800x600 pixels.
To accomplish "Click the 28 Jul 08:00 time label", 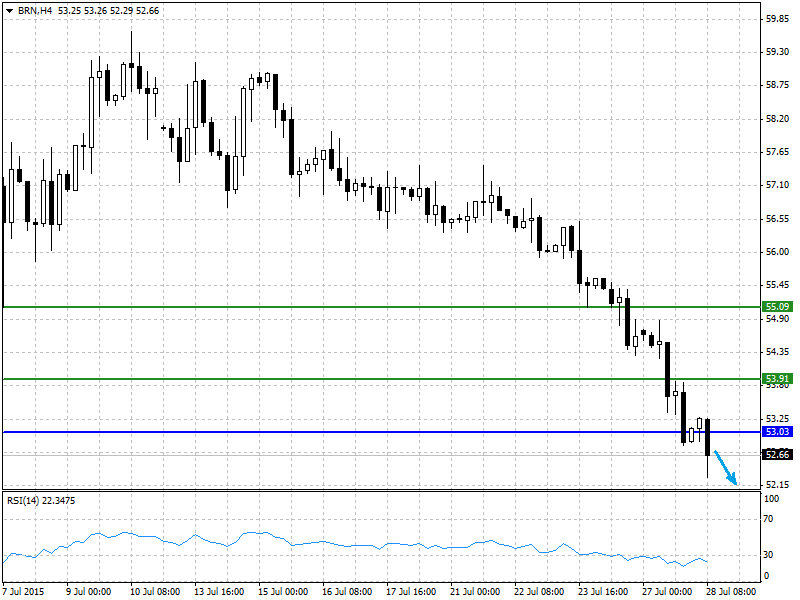I will click(x=731, y=592).
